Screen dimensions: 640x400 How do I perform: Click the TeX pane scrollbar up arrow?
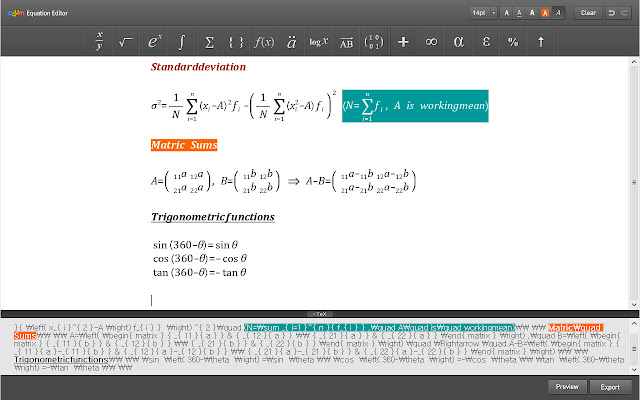point(634,323)
